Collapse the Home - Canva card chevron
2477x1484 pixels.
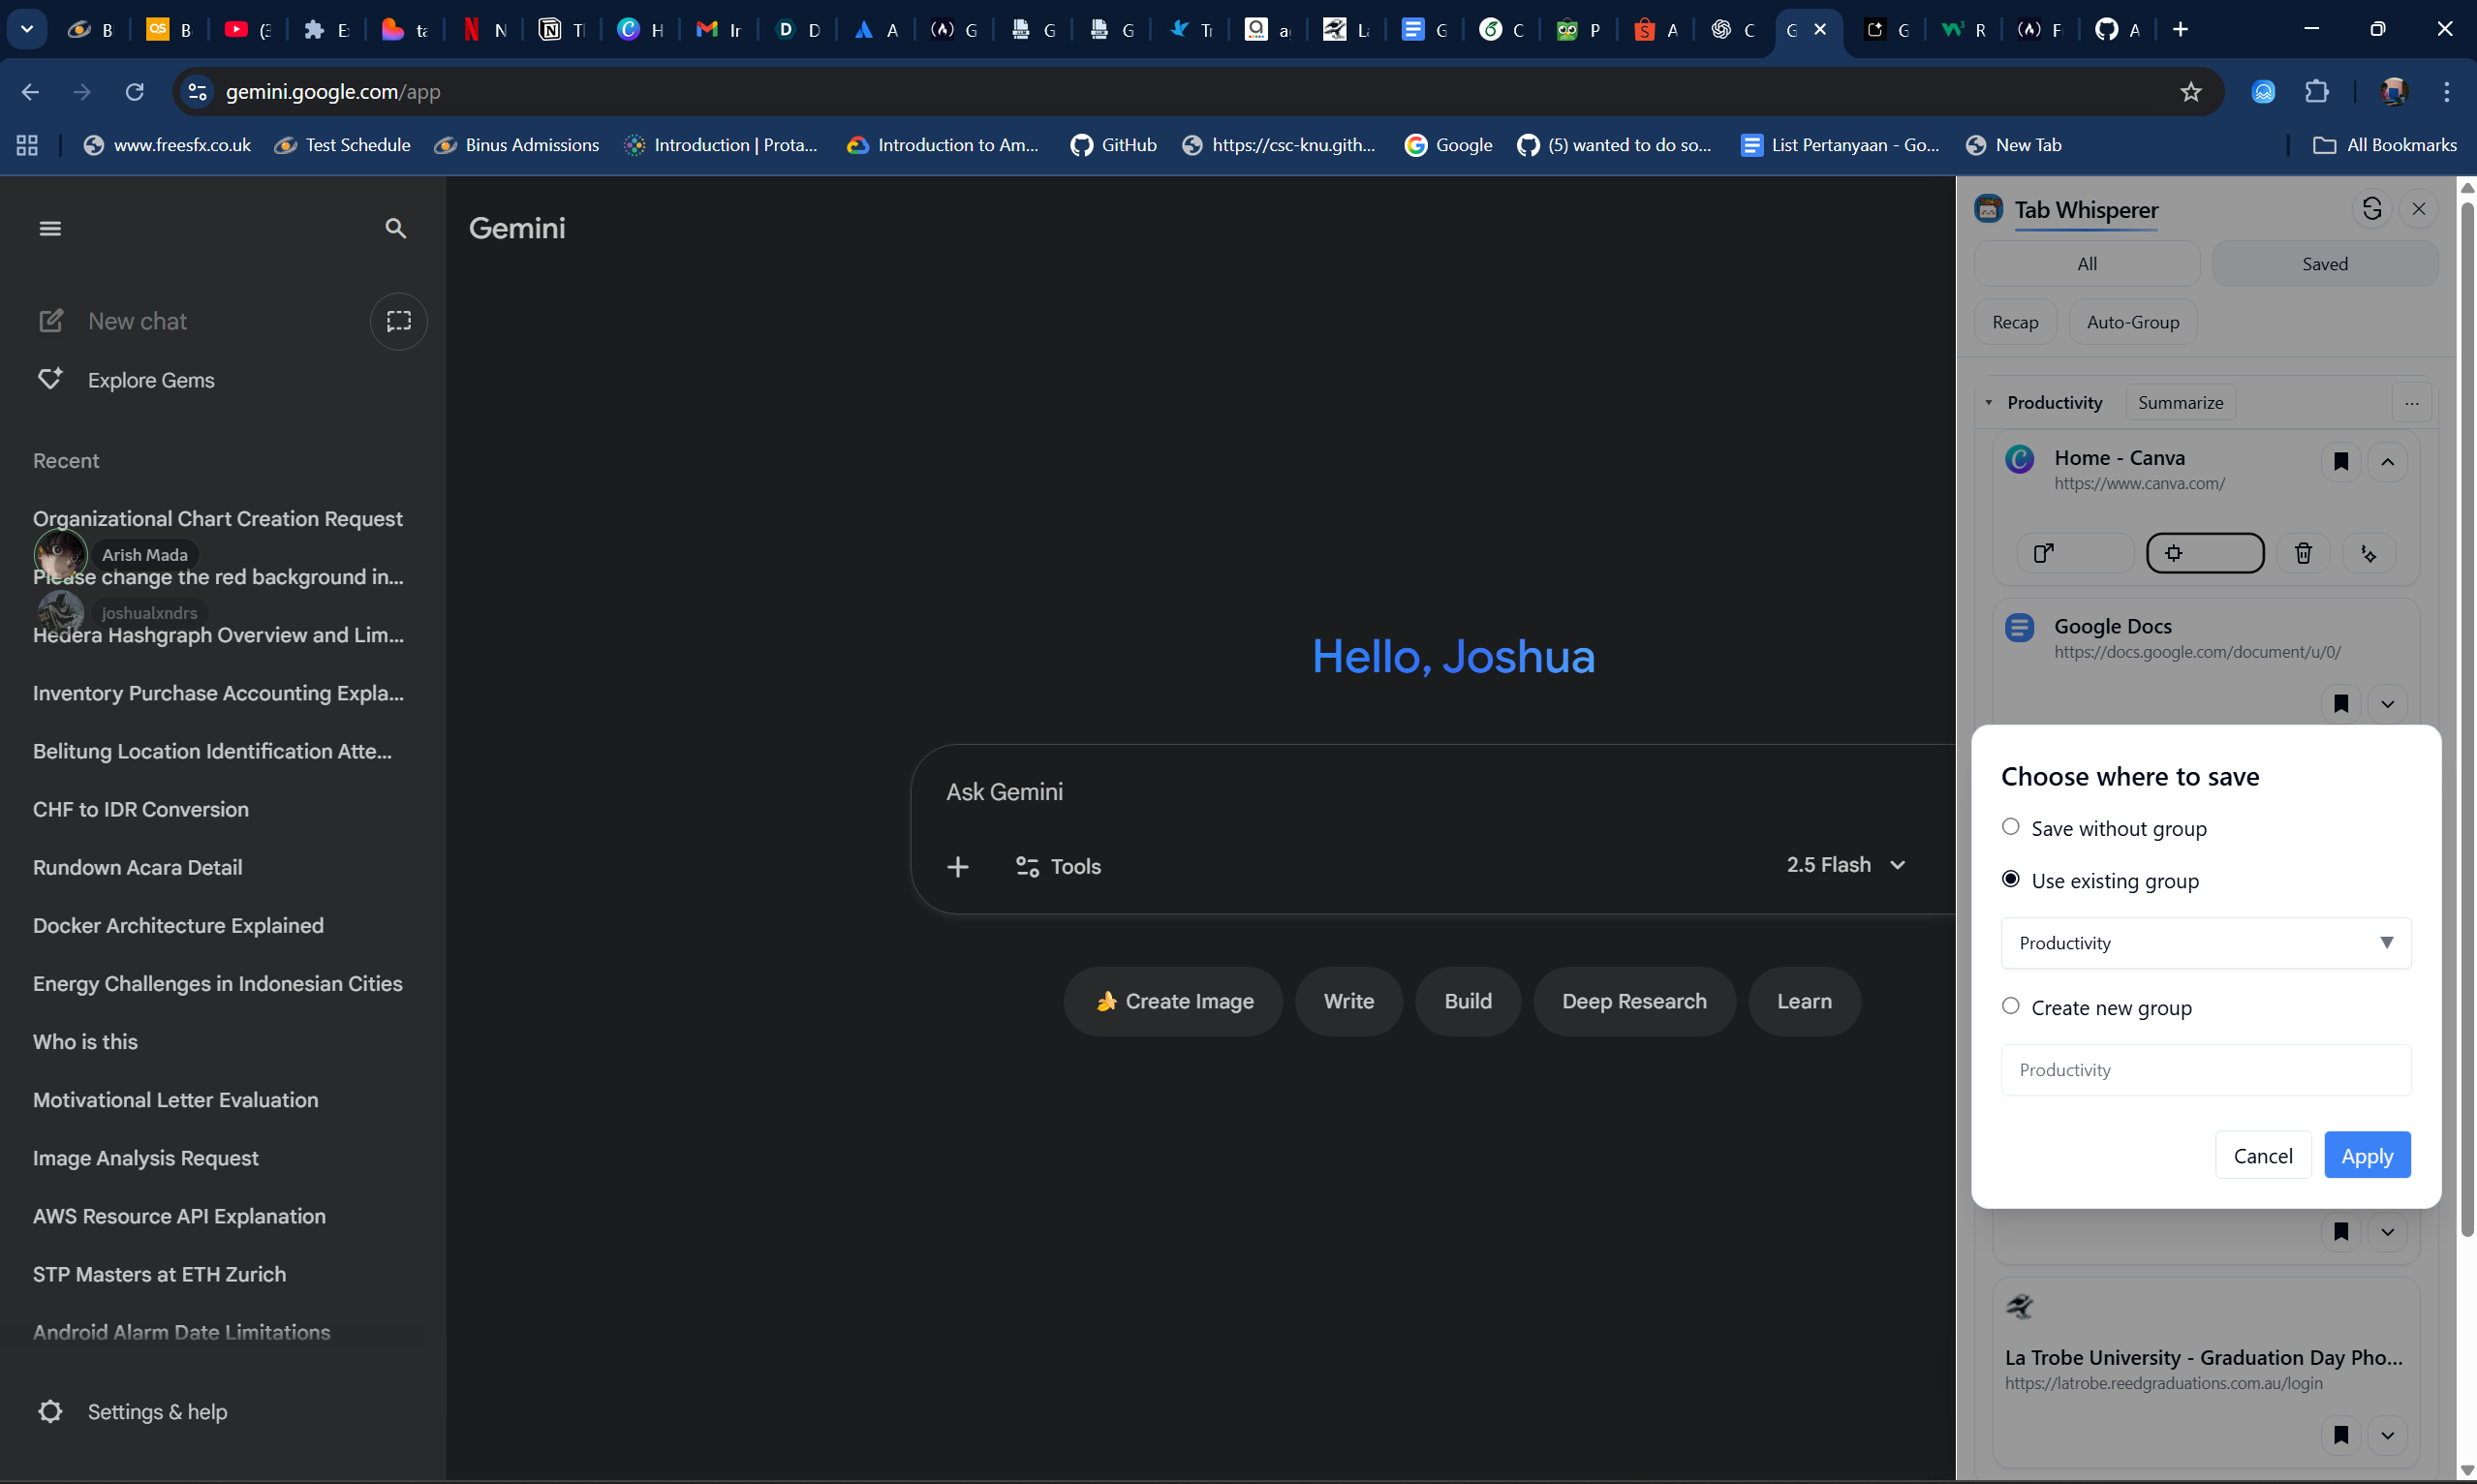point(2387,462)
